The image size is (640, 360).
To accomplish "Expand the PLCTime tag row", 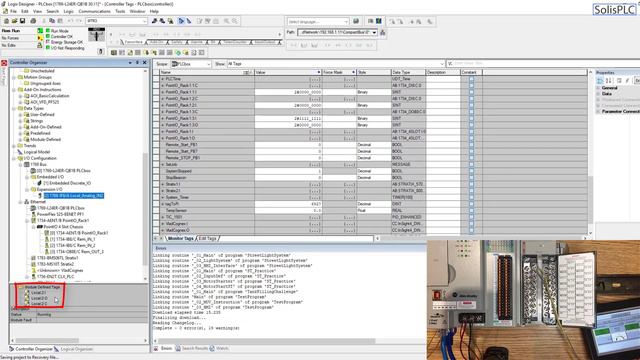I will pos(162,79).
